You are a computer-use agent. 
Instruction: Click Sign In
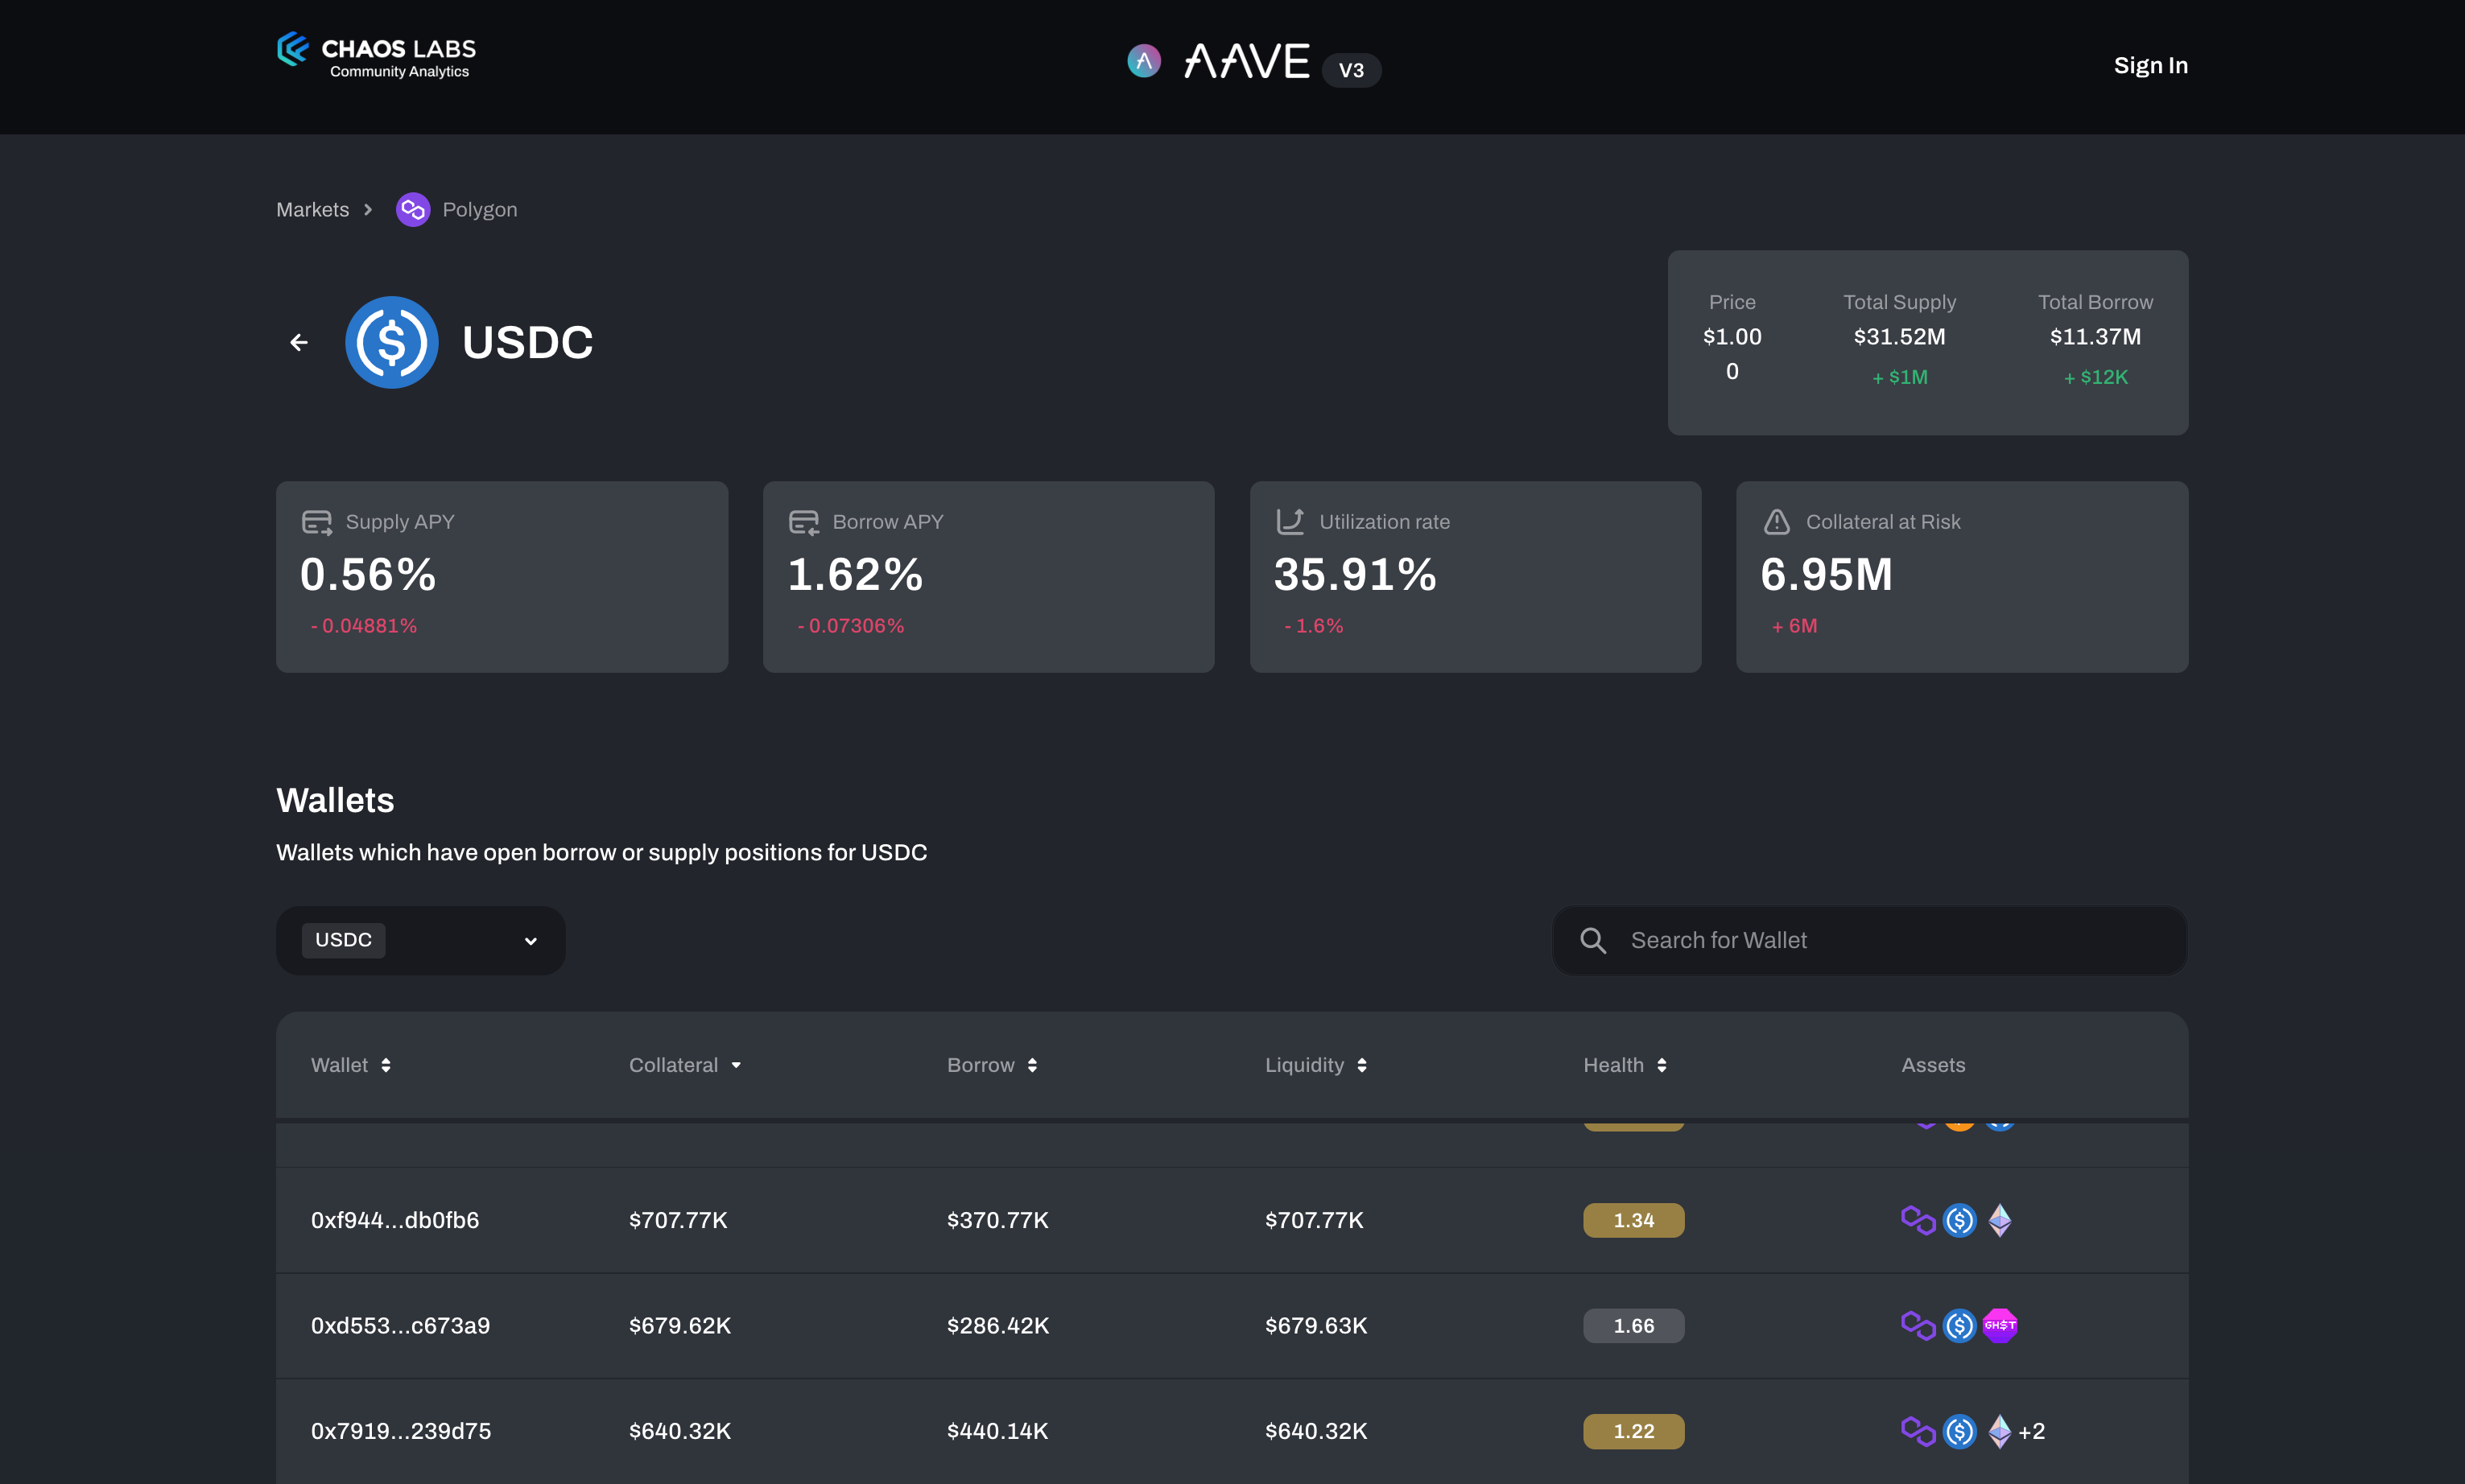[x=2150, y=66]
